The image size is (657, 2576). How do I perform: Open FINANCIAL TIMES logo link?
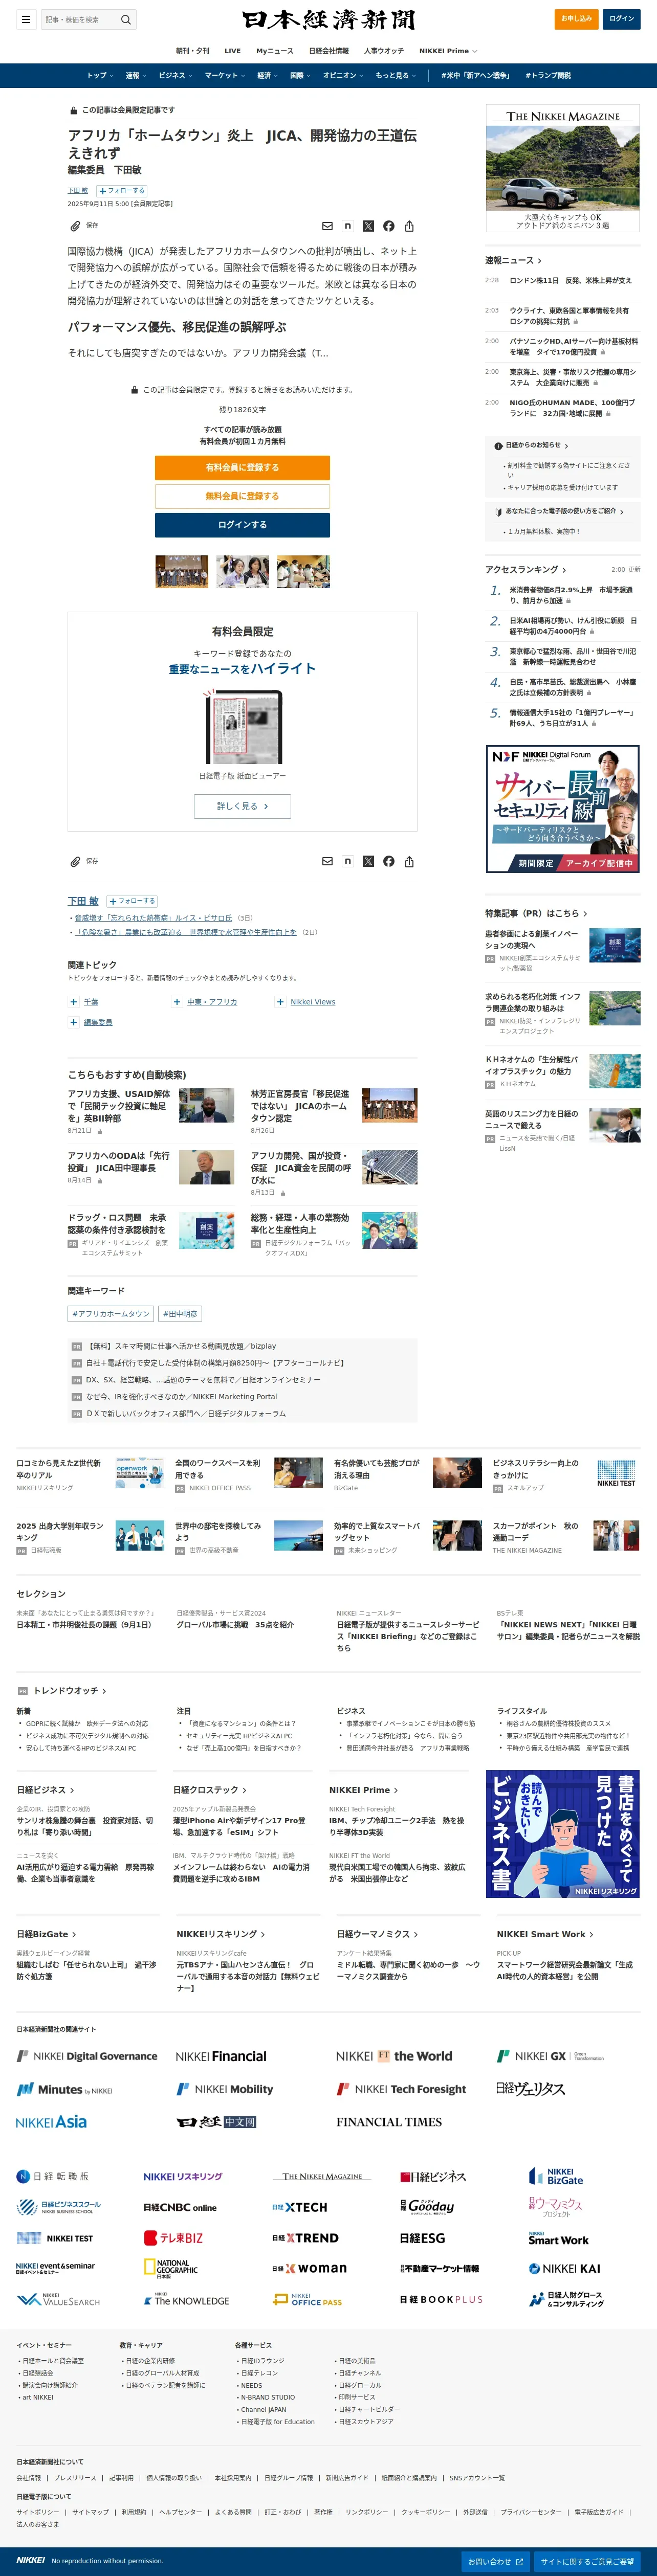point(389,2122)
